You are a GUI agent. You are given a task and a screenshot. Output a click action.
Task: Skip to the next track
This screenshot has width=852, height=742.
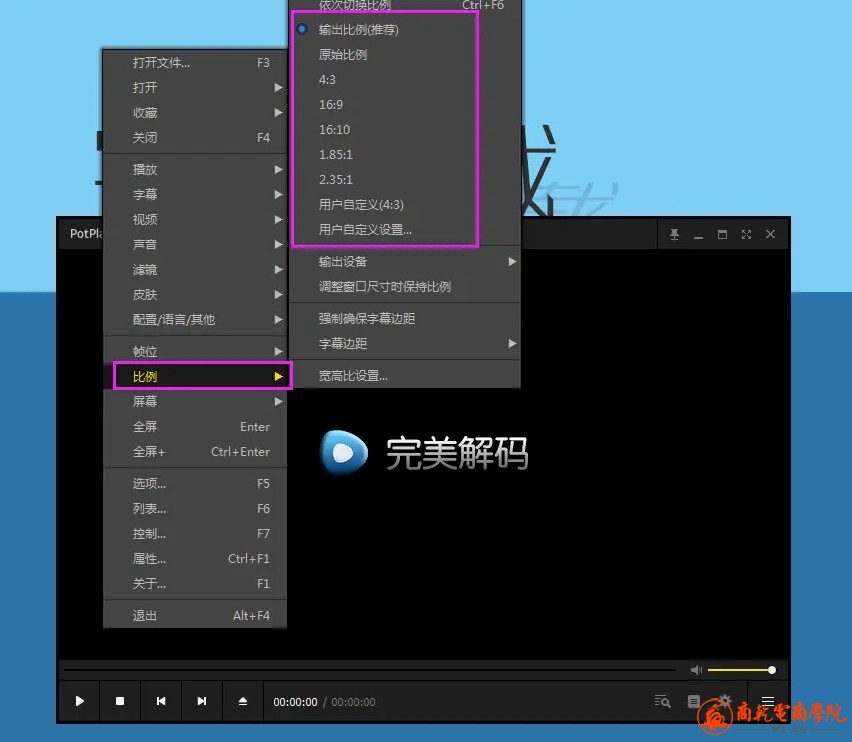[202, 701]
